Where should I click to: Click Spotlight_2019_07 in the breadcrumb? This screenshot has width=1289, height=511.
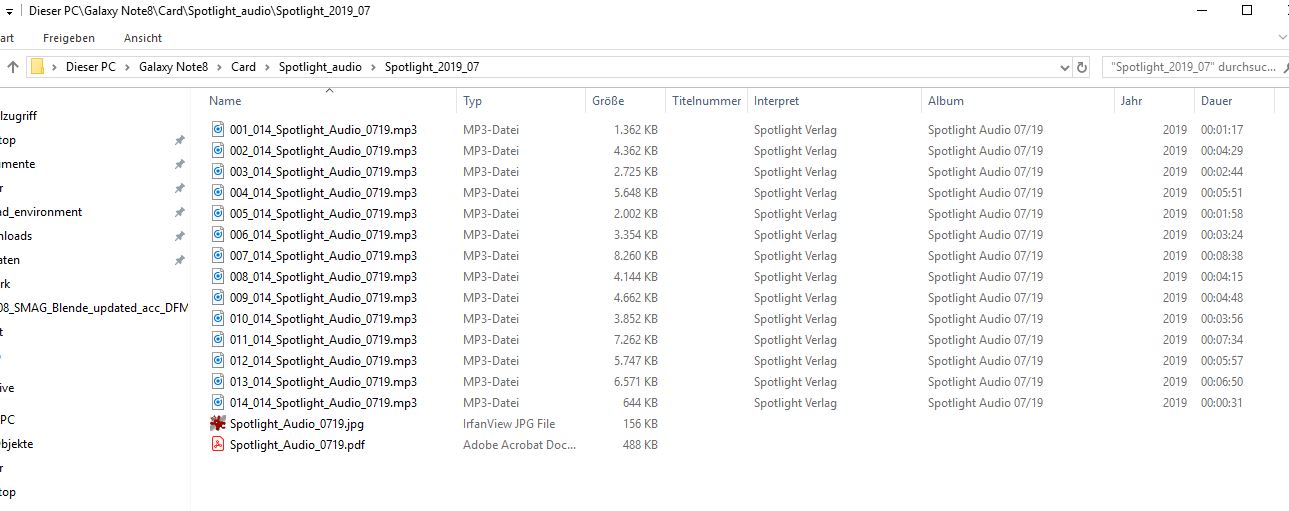coord(432,67)
